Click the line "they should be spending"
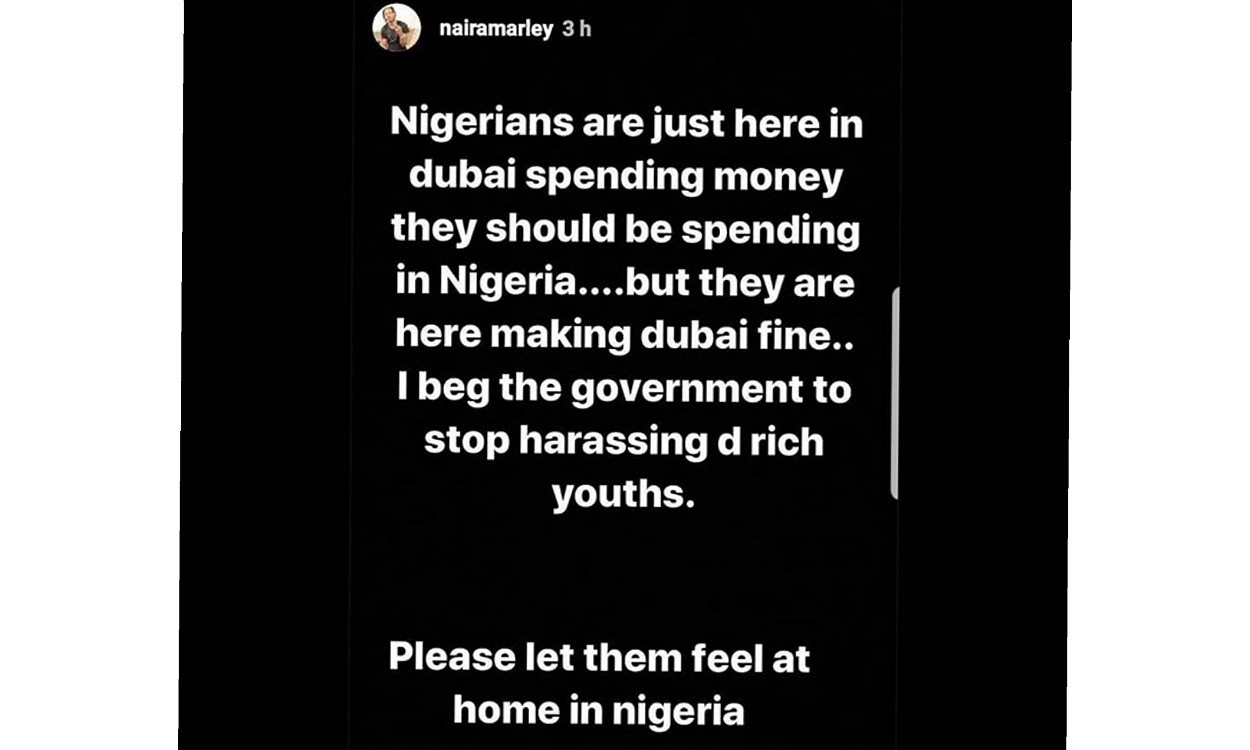This screenshot has height=750, width=1250. point(625,230)
